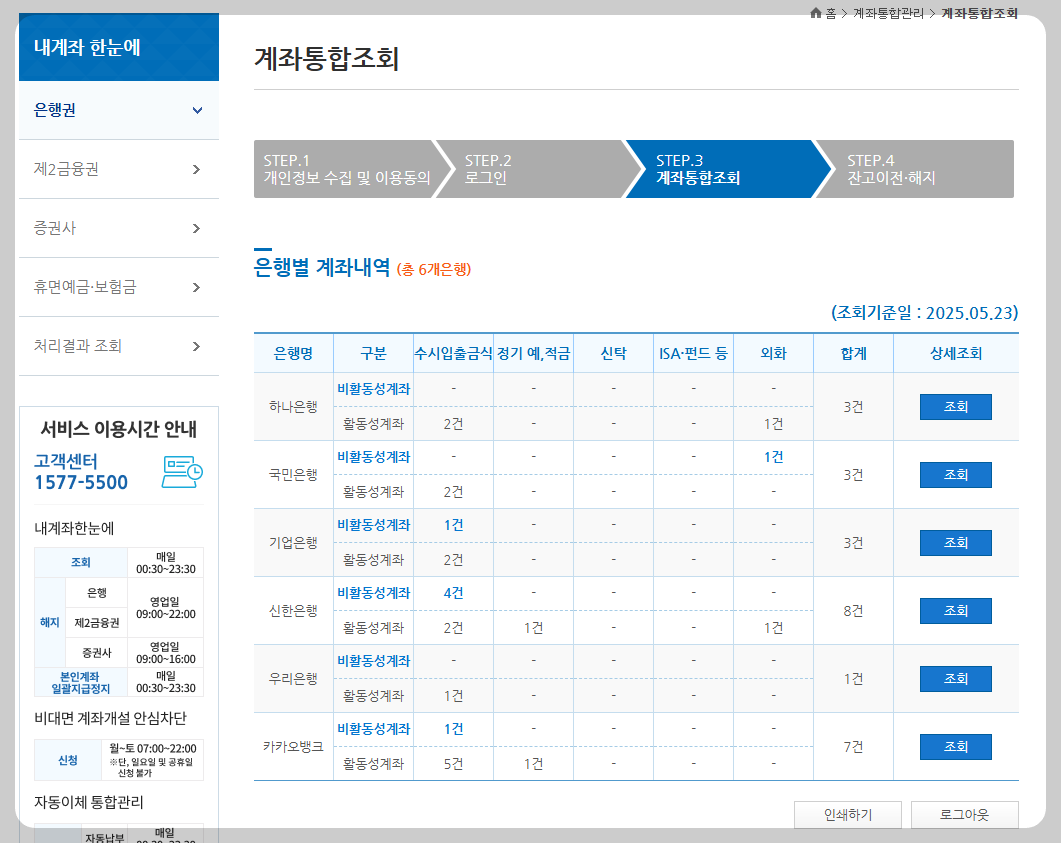
Task: Open the 증권사 sidebar chevron
Action: click(196, 228)
